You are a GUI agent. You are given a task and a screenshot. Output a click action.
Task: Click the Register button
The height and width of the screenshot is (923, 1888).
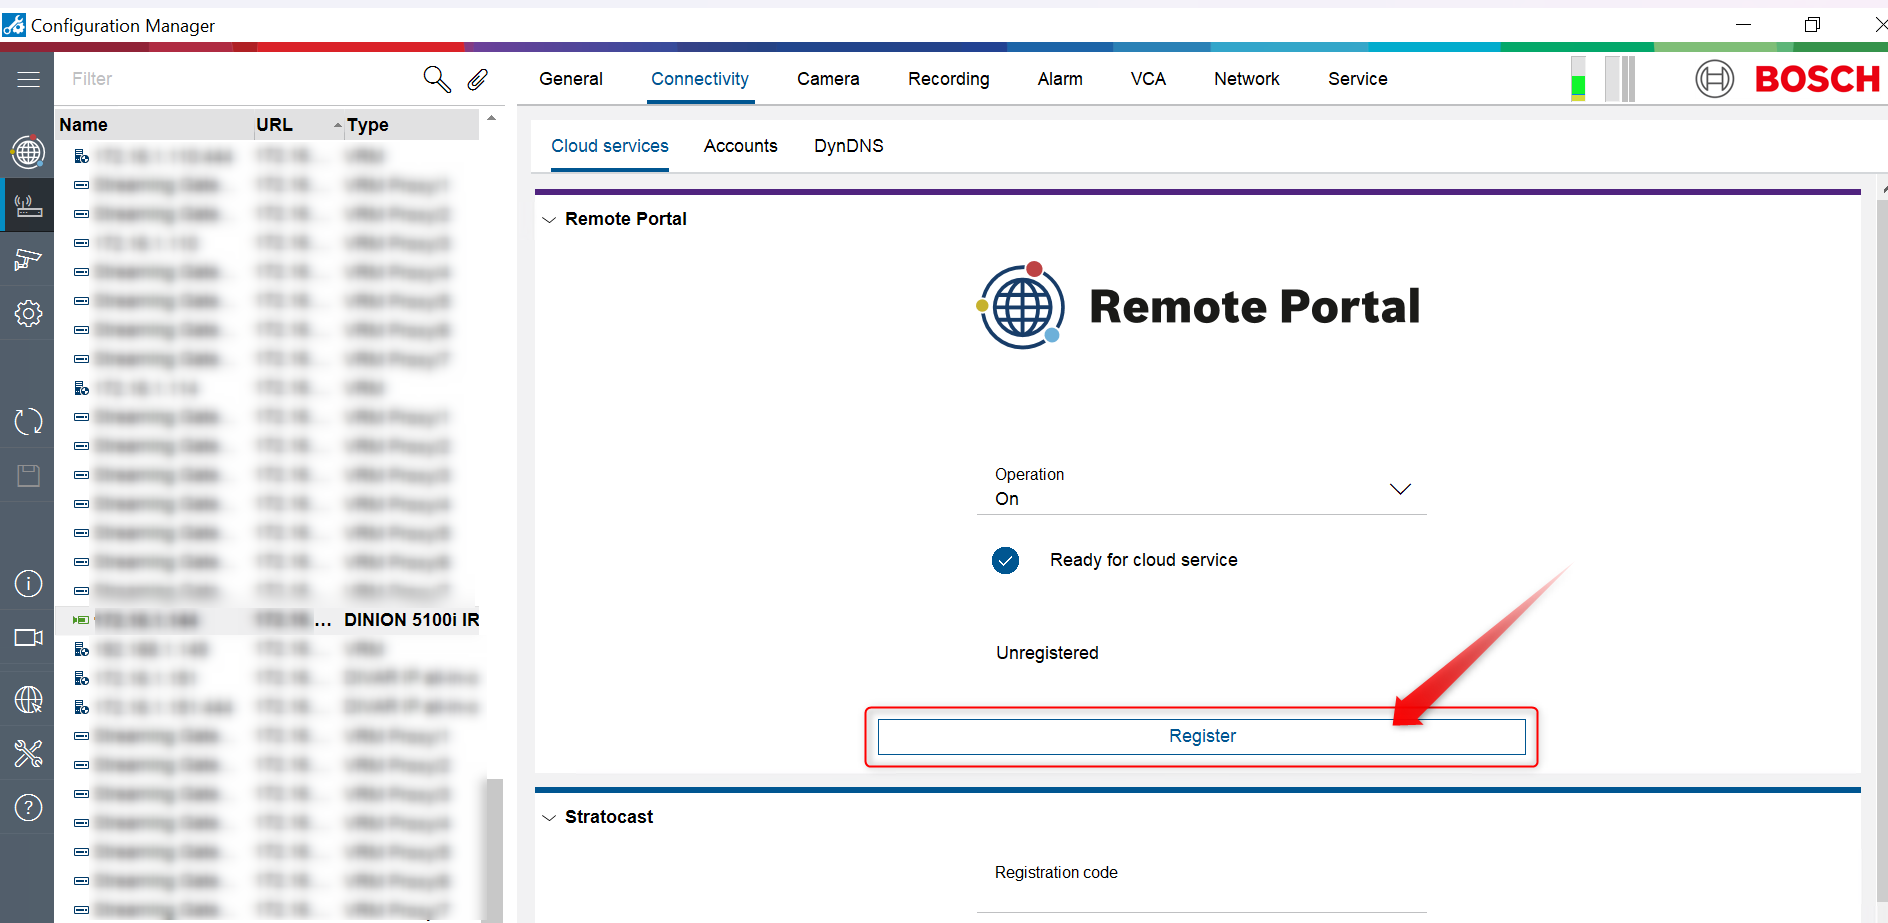[1202, 736]
